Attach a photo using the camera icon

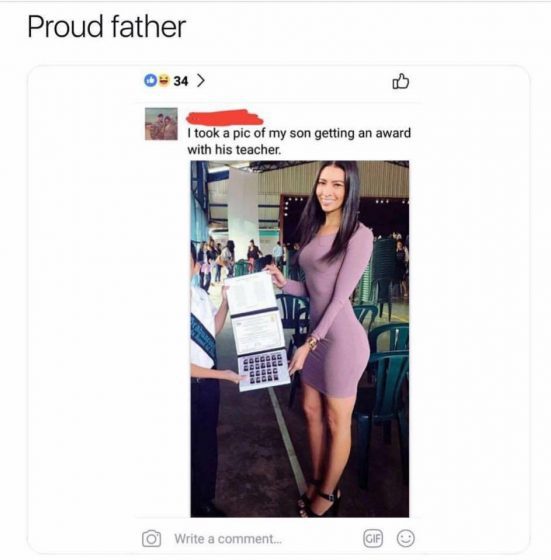151,538
